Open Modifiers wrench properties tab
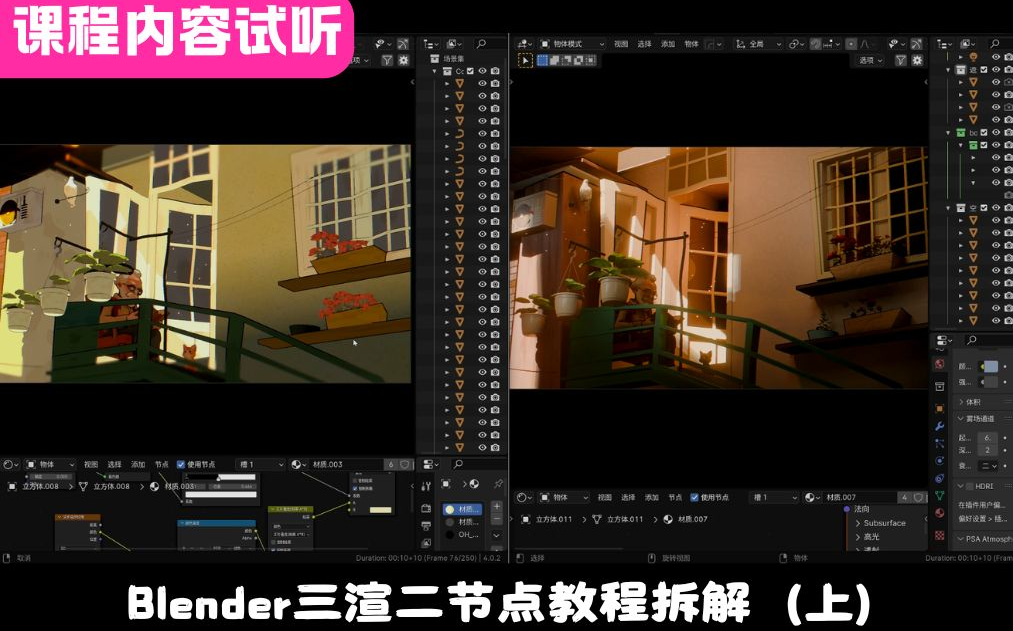Screen dimensions: 1013x631 pyautogui.click(x=939, y=426)
